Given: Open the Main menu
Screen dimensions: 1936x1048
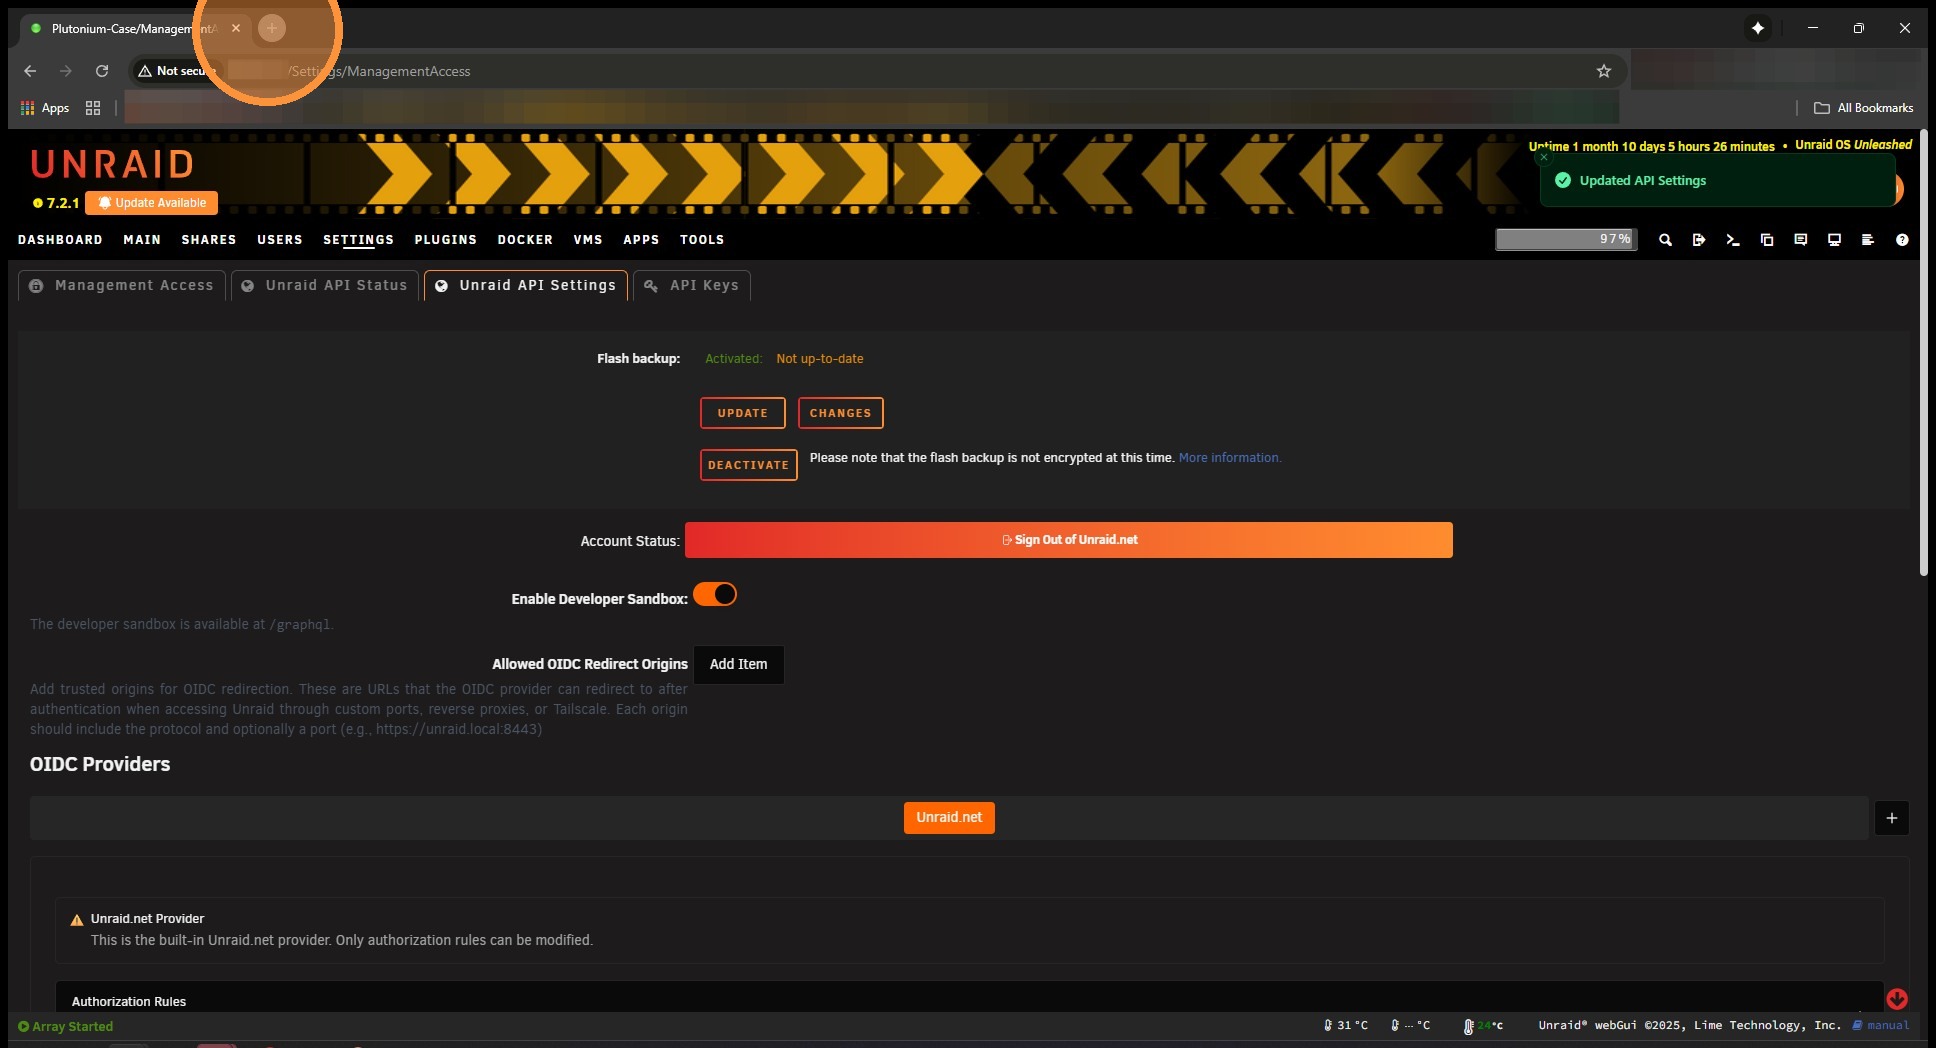Looking at the screenshot, I should 142,240.
